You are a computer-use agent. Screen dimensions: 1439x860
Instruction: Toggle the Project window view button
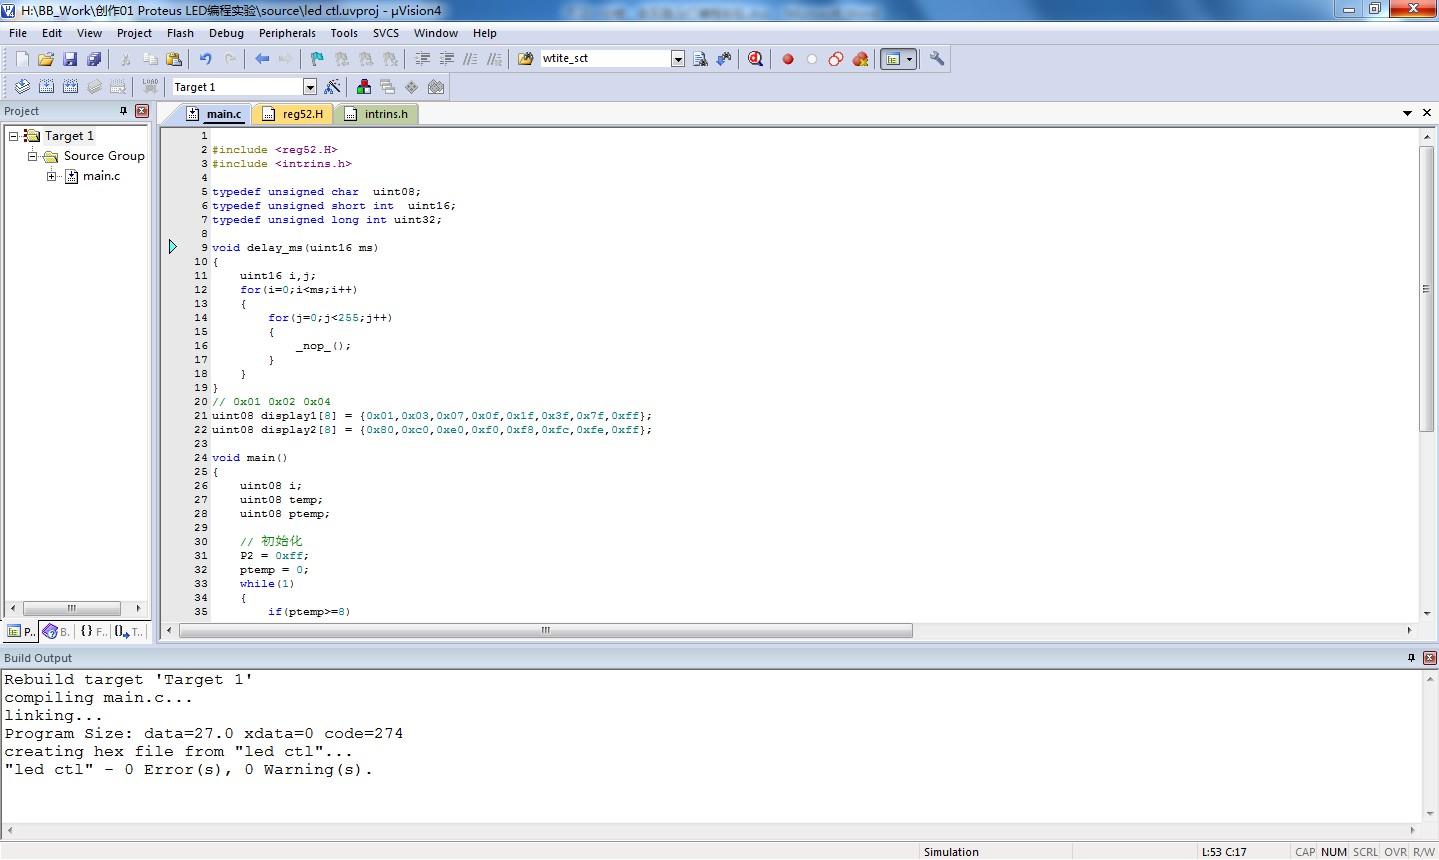892,59
